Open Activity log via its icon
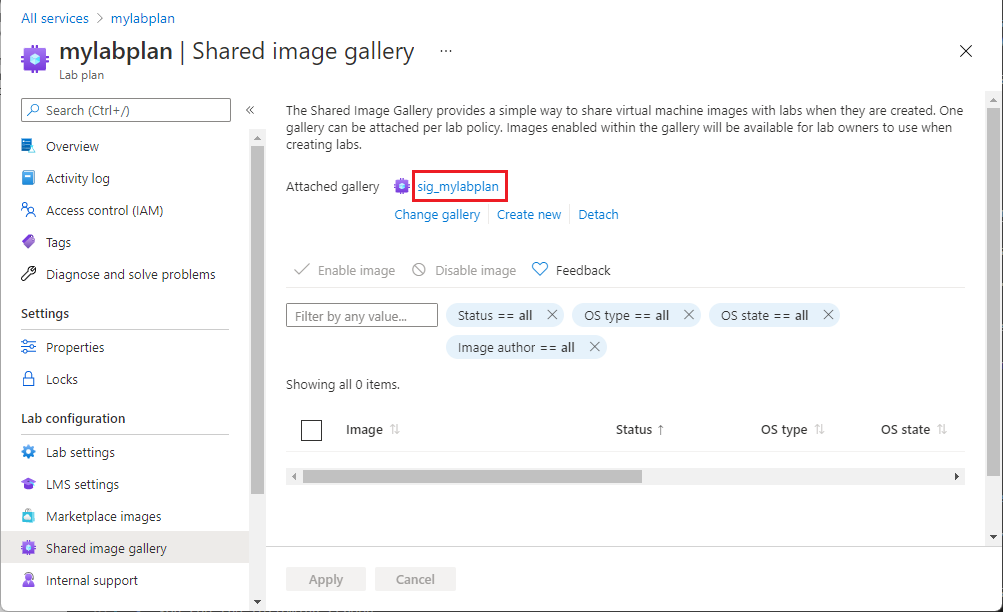1003x612 pixels. [28, 178]
